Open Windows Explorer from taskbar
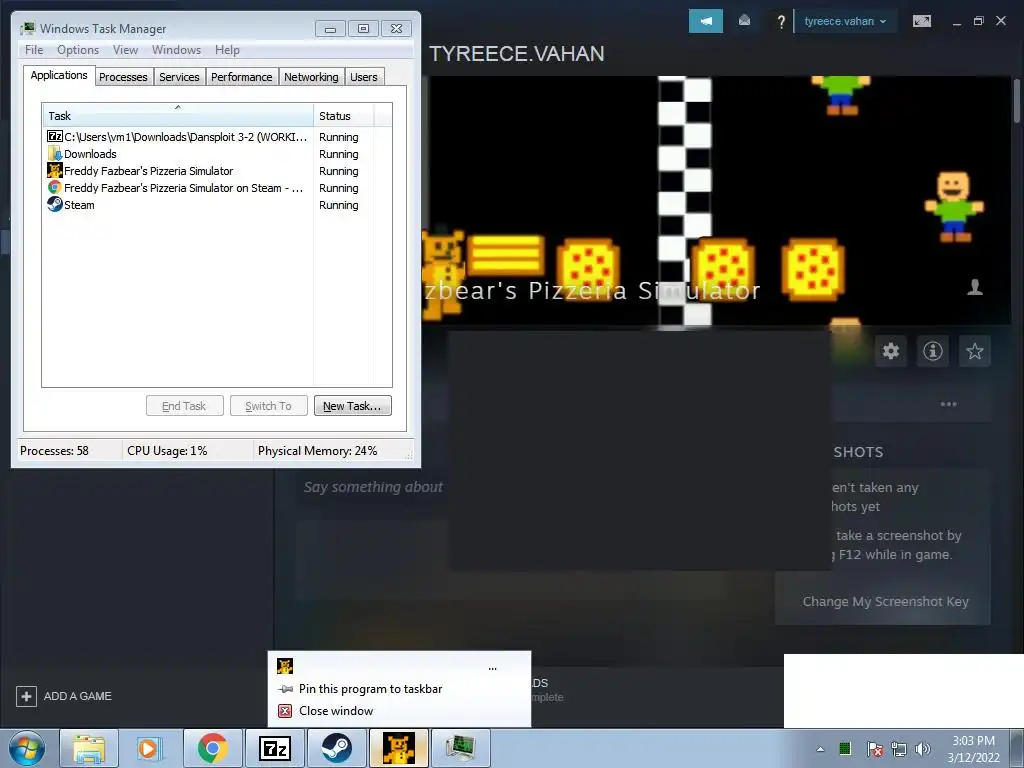This screenshot has width=1024, height=768. [89, 748]
